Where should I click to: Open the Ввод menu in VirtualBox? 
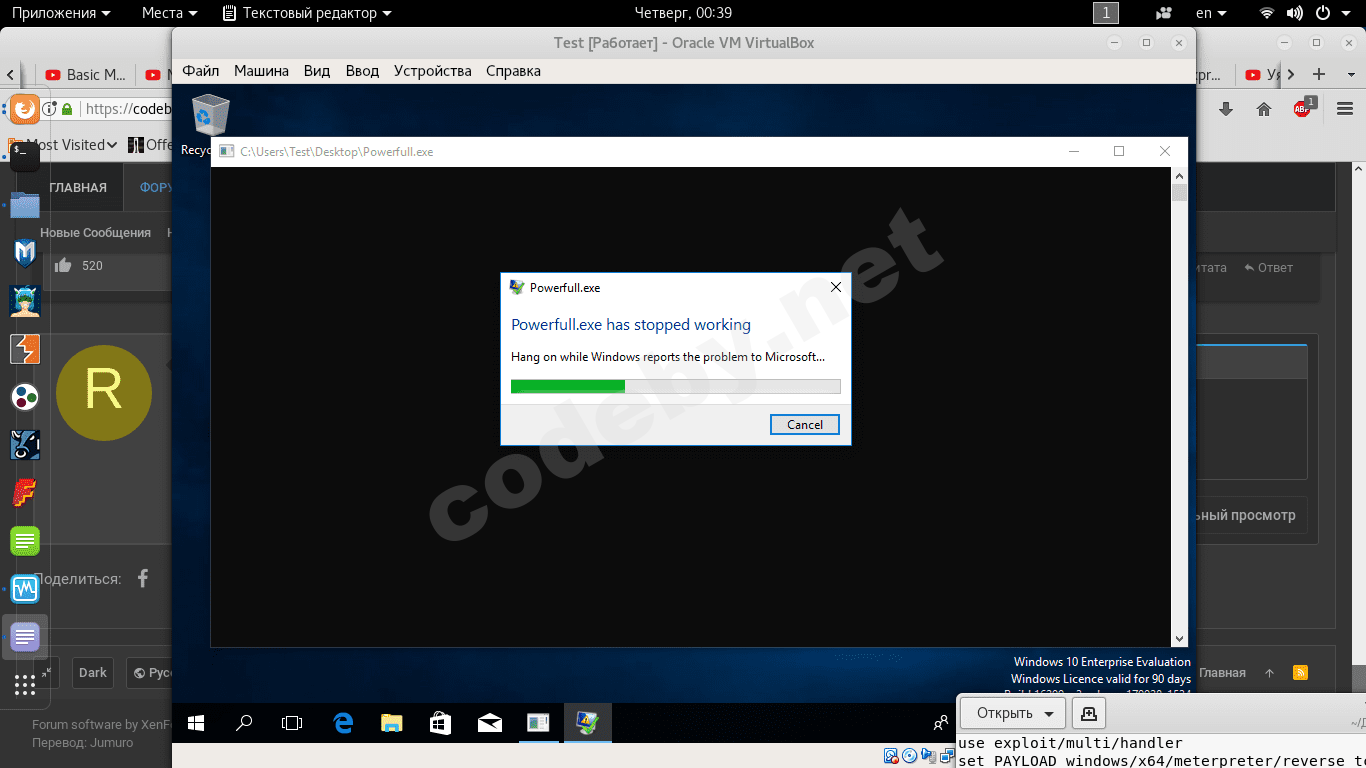(362, 71)
